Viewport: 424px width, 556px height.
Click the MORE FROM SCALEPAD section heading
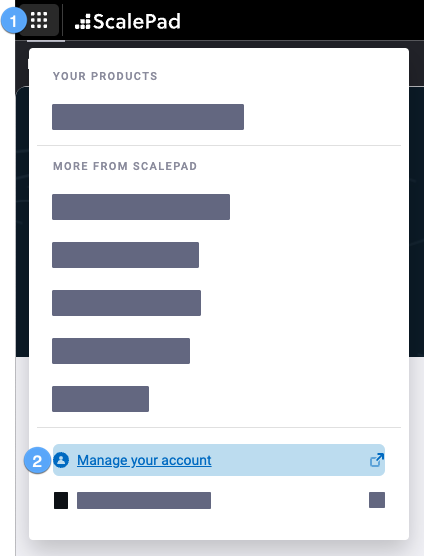(x=125, y=166)
